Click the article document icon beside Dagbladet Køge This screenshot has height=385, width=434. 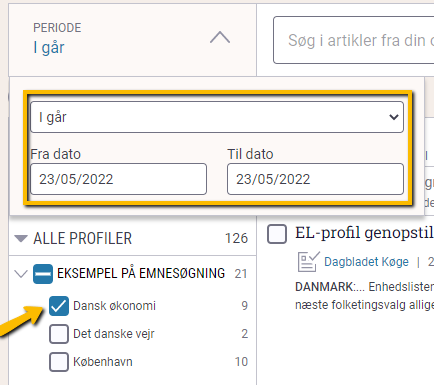coord(308,262)
